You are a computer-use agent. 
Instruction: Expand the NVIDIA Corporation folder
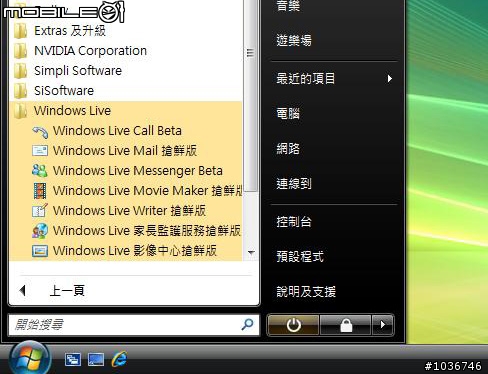126,51
